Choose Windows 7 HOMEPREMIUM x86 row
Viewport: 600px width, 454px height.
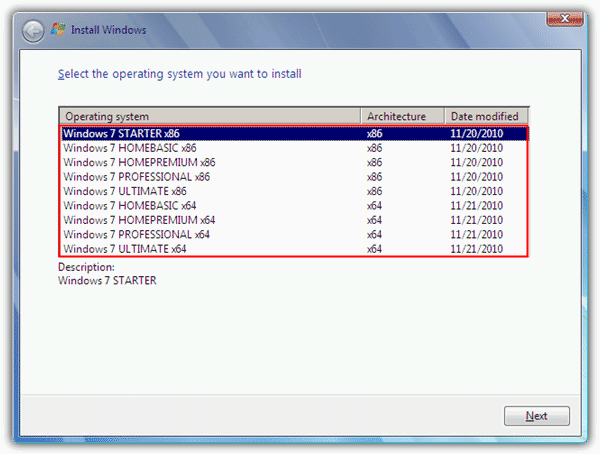tap(294, 162)
